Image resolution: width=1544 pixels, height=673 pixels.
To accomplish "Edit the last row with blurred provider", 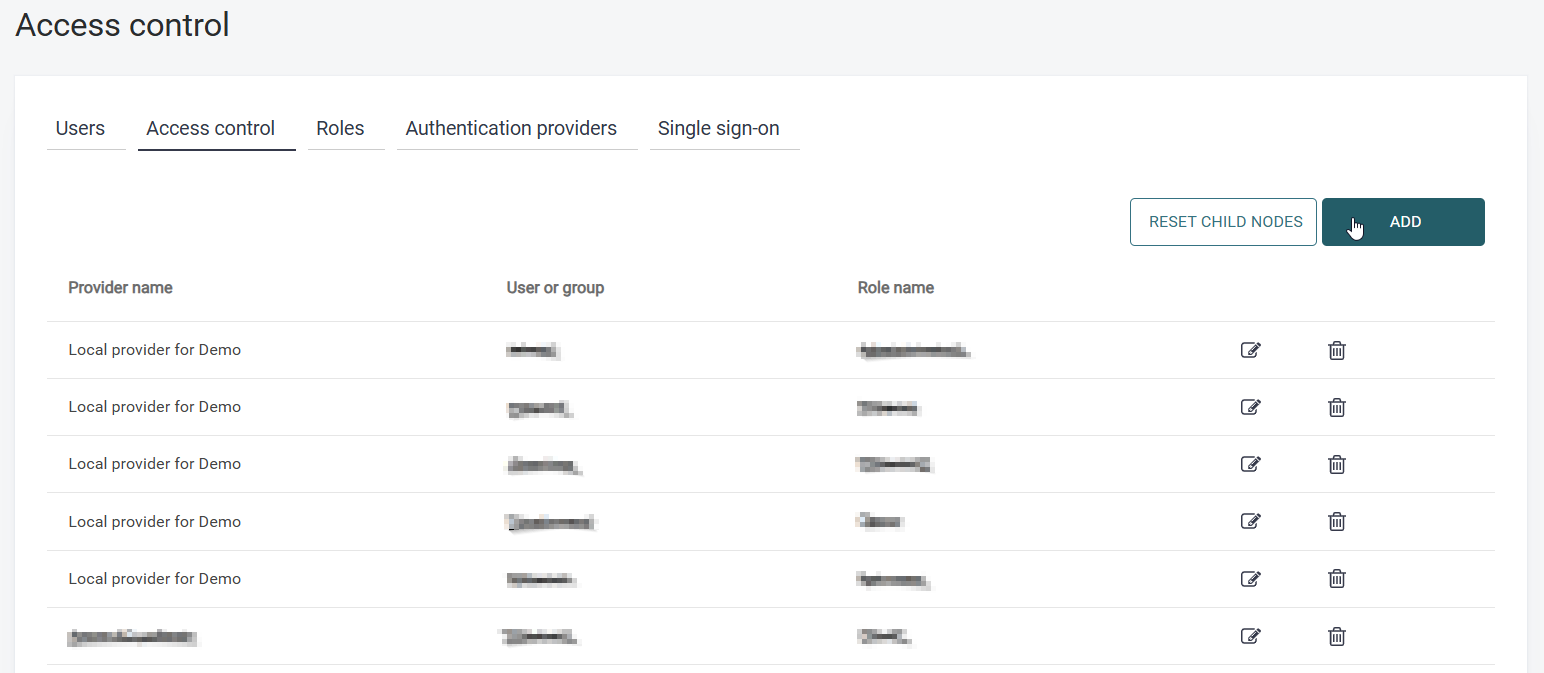I will [1250, 636].
